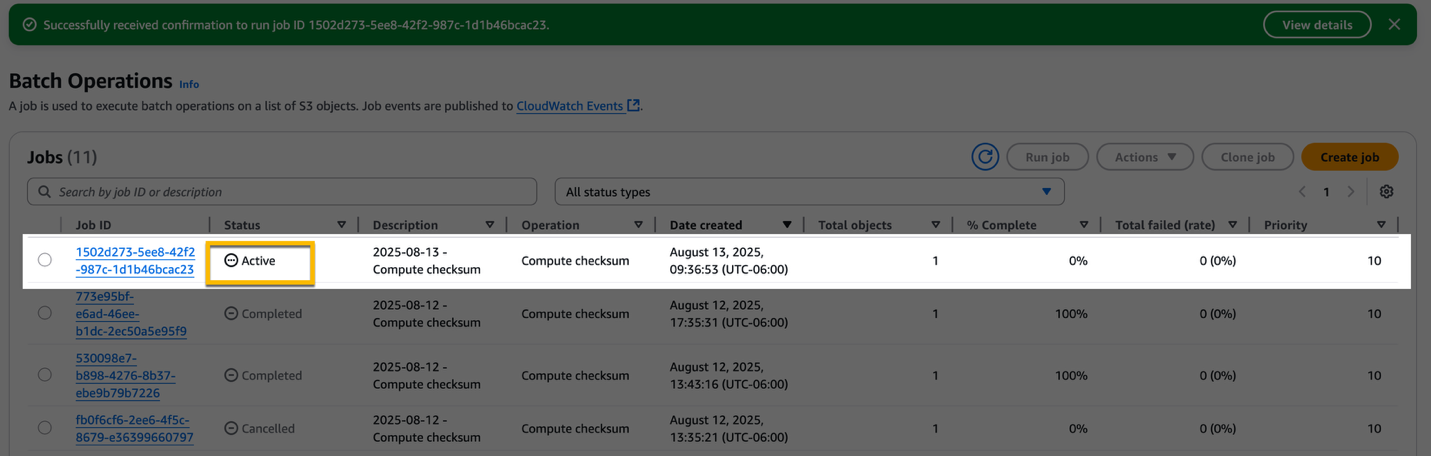Go to previous page of jobs
The height and width of the screenshot is (456, 1431).
(x=1302, y=192)
